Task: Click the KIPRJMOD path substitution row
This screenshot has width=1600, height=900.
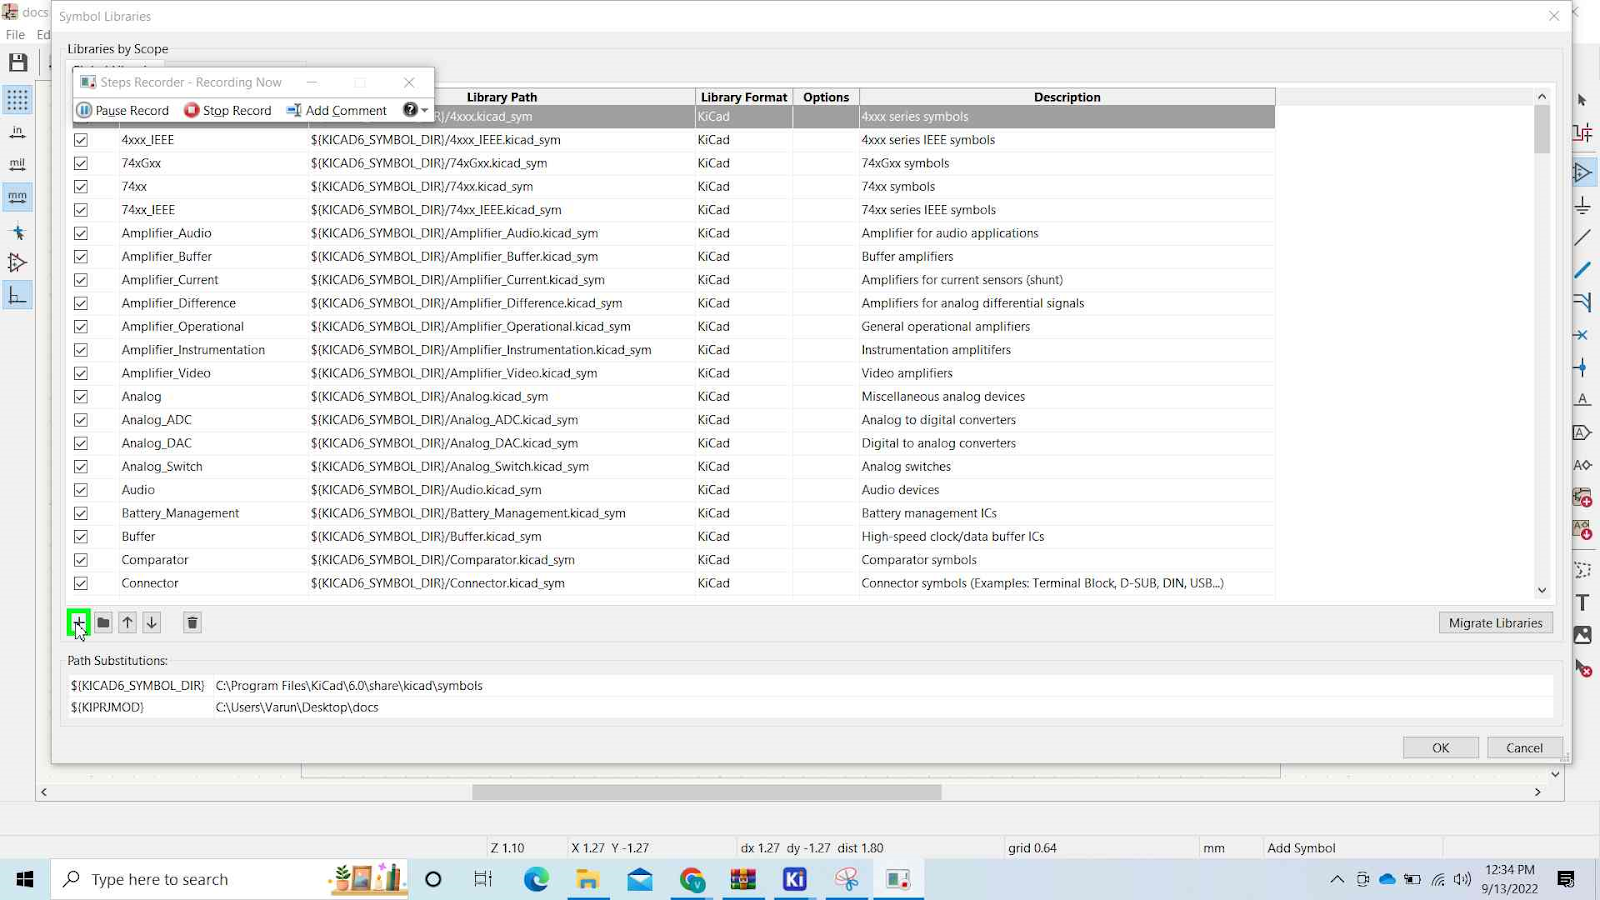Action: point(810,707)
